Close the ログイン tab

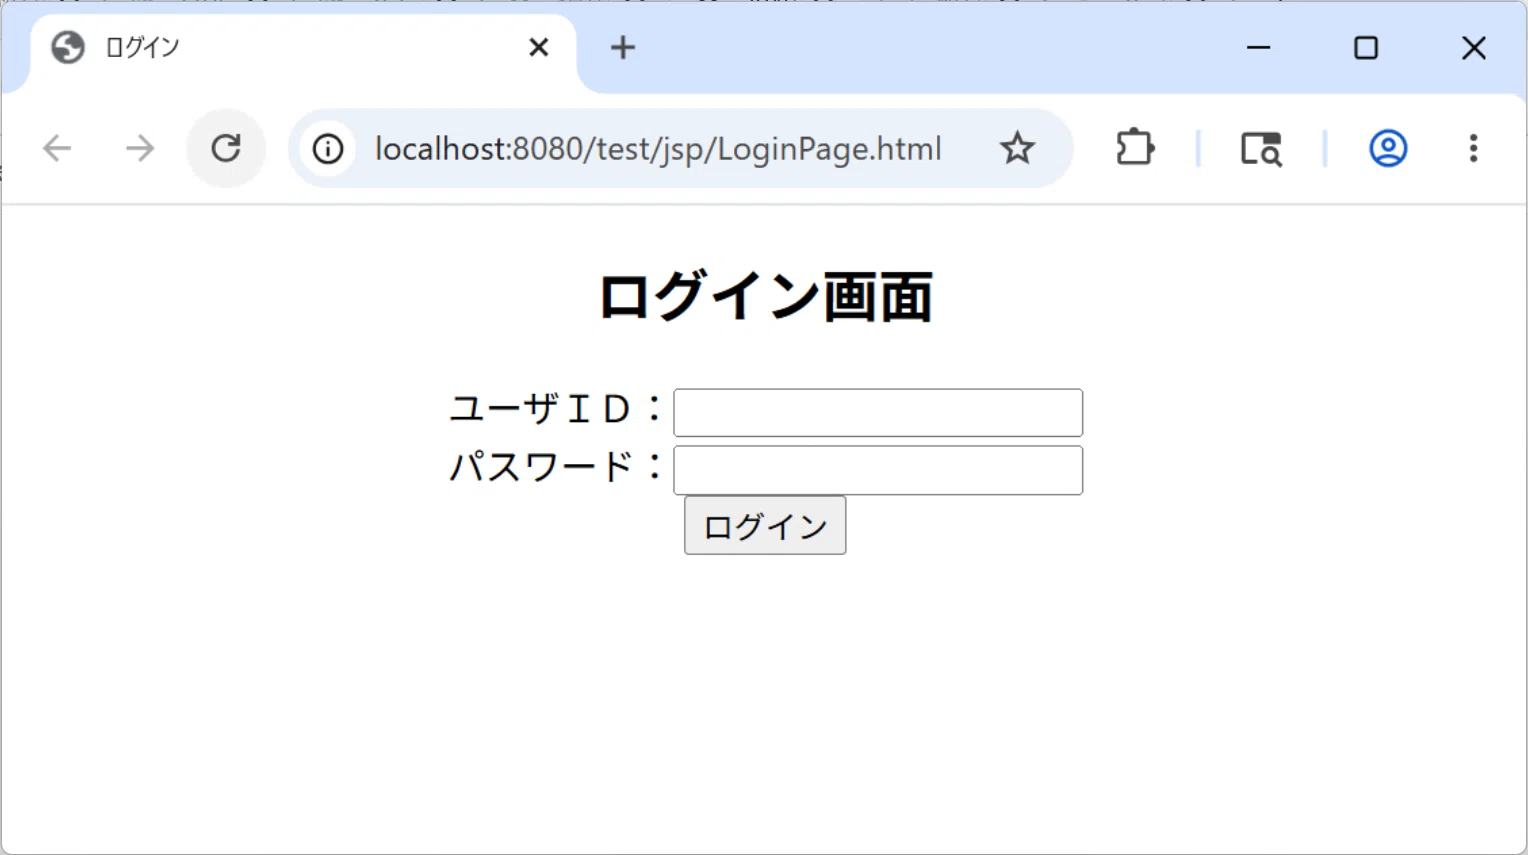coord(539,47)
